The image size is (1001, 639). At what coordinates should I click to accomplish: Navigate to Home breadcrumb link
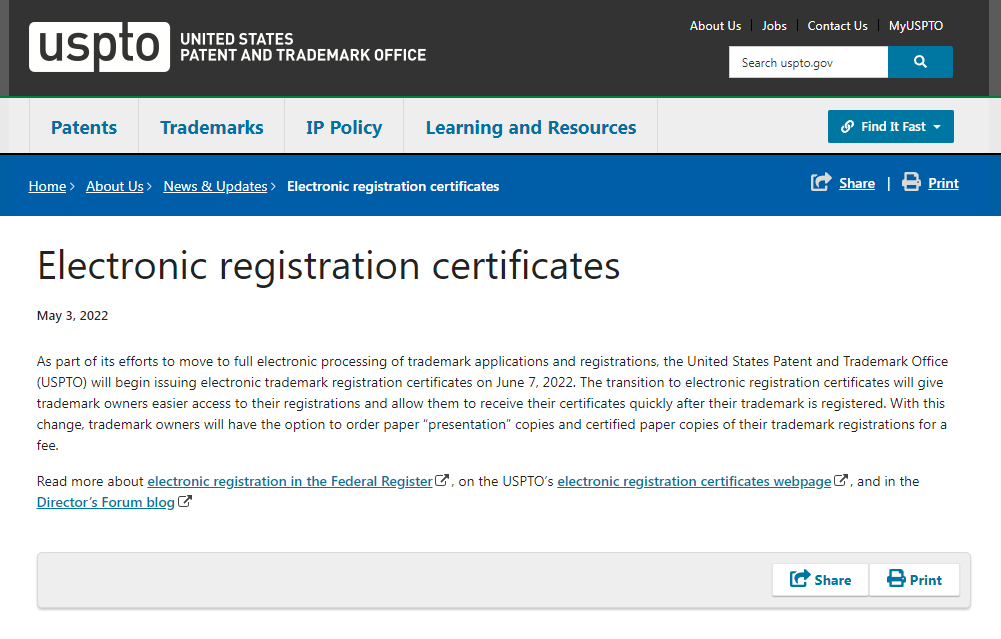tap(47, 186)
